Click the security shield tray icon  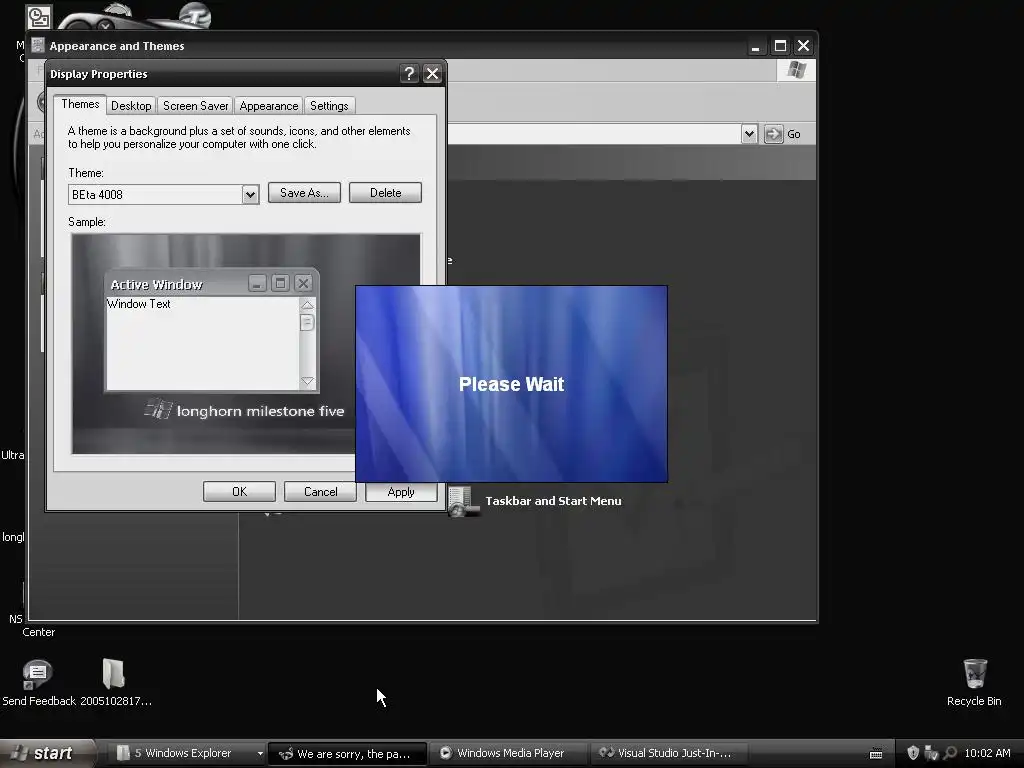913,753
